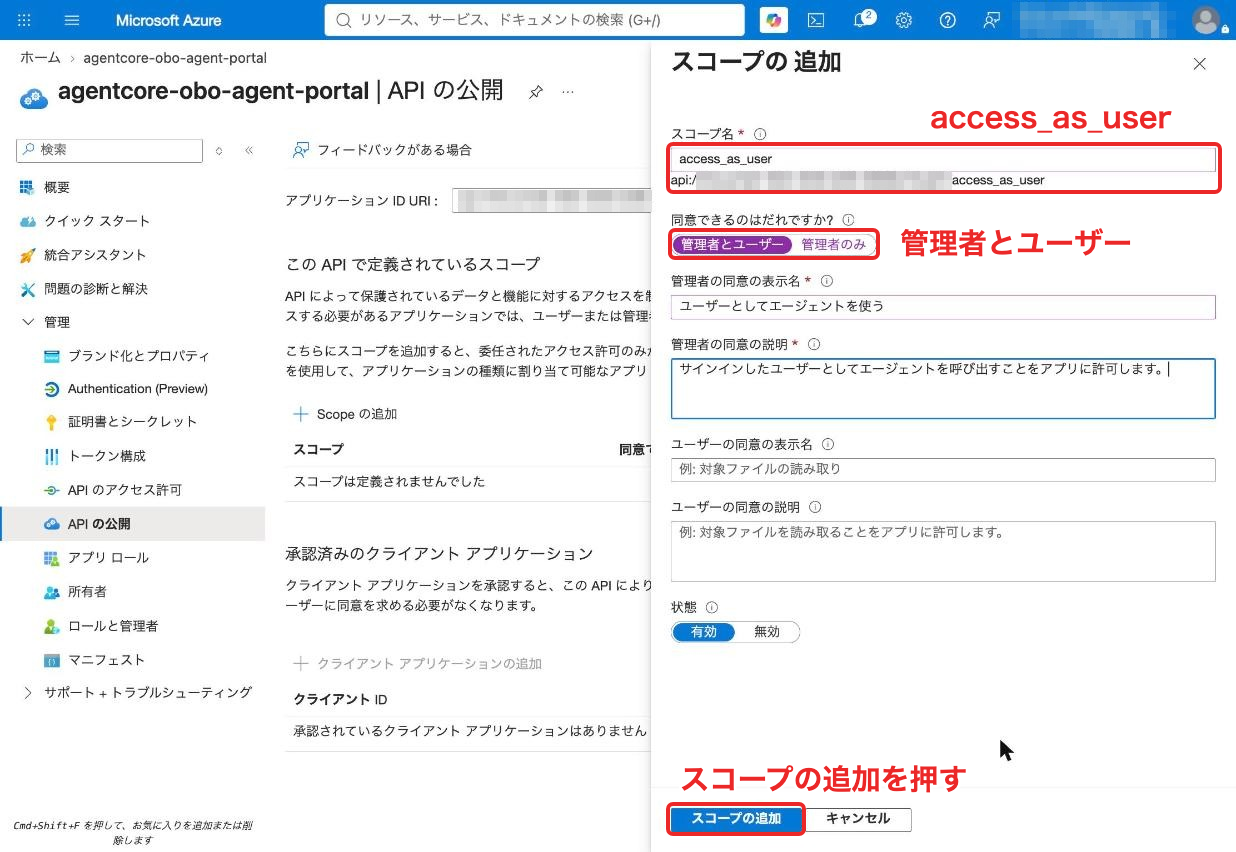The height and width of the screenshot is (852, 1236).
Task: Show info tooltip for ユーザーの同意の説明
Action: (815, 508)
